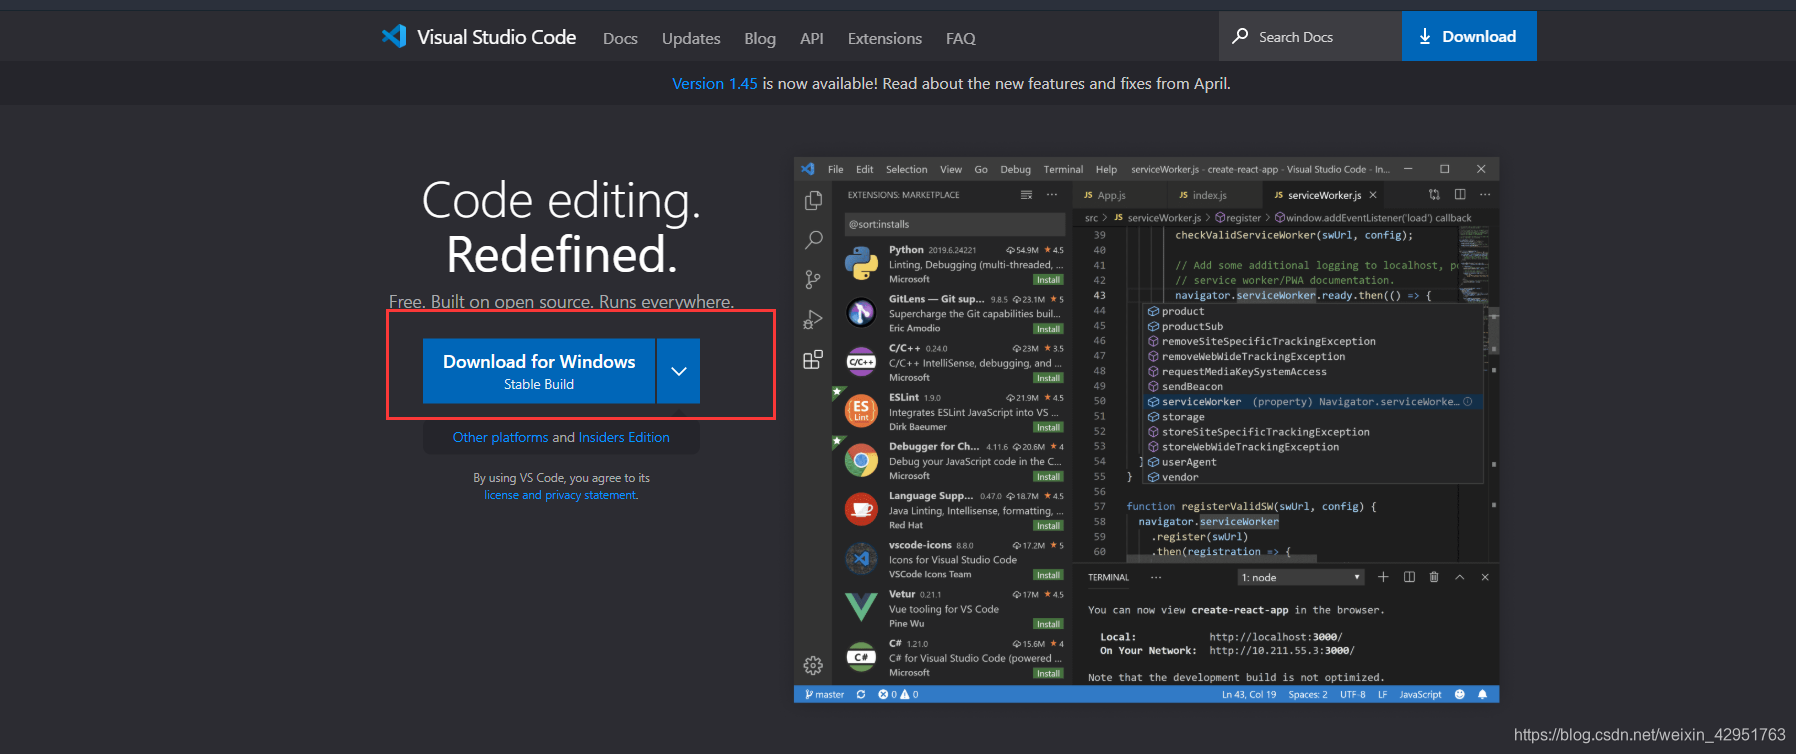Click the Debugger for Chrome logo
The height and width of the screenshot is (754, 1796).
pyautogui.click(x=861, y=461)
